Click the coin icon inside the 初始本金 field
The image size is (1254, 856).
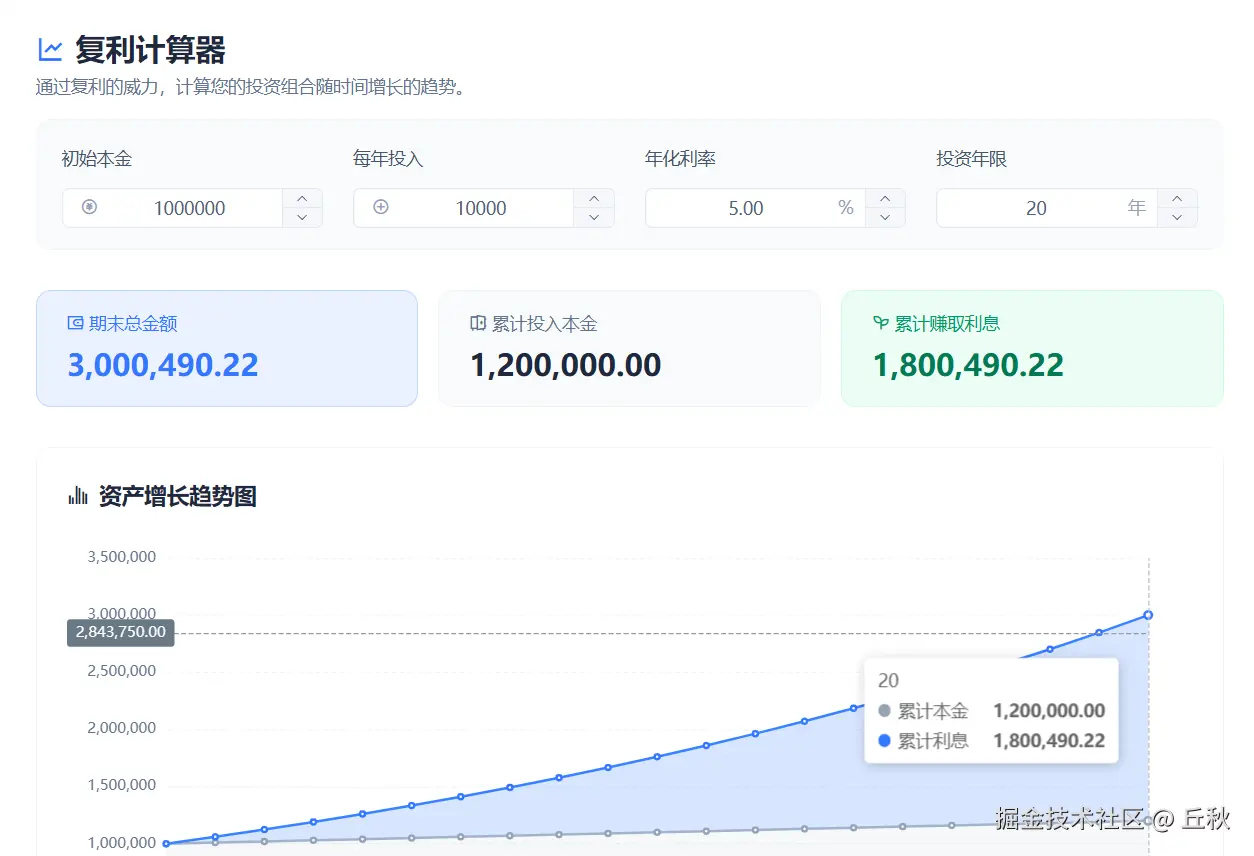coord(88,207)
